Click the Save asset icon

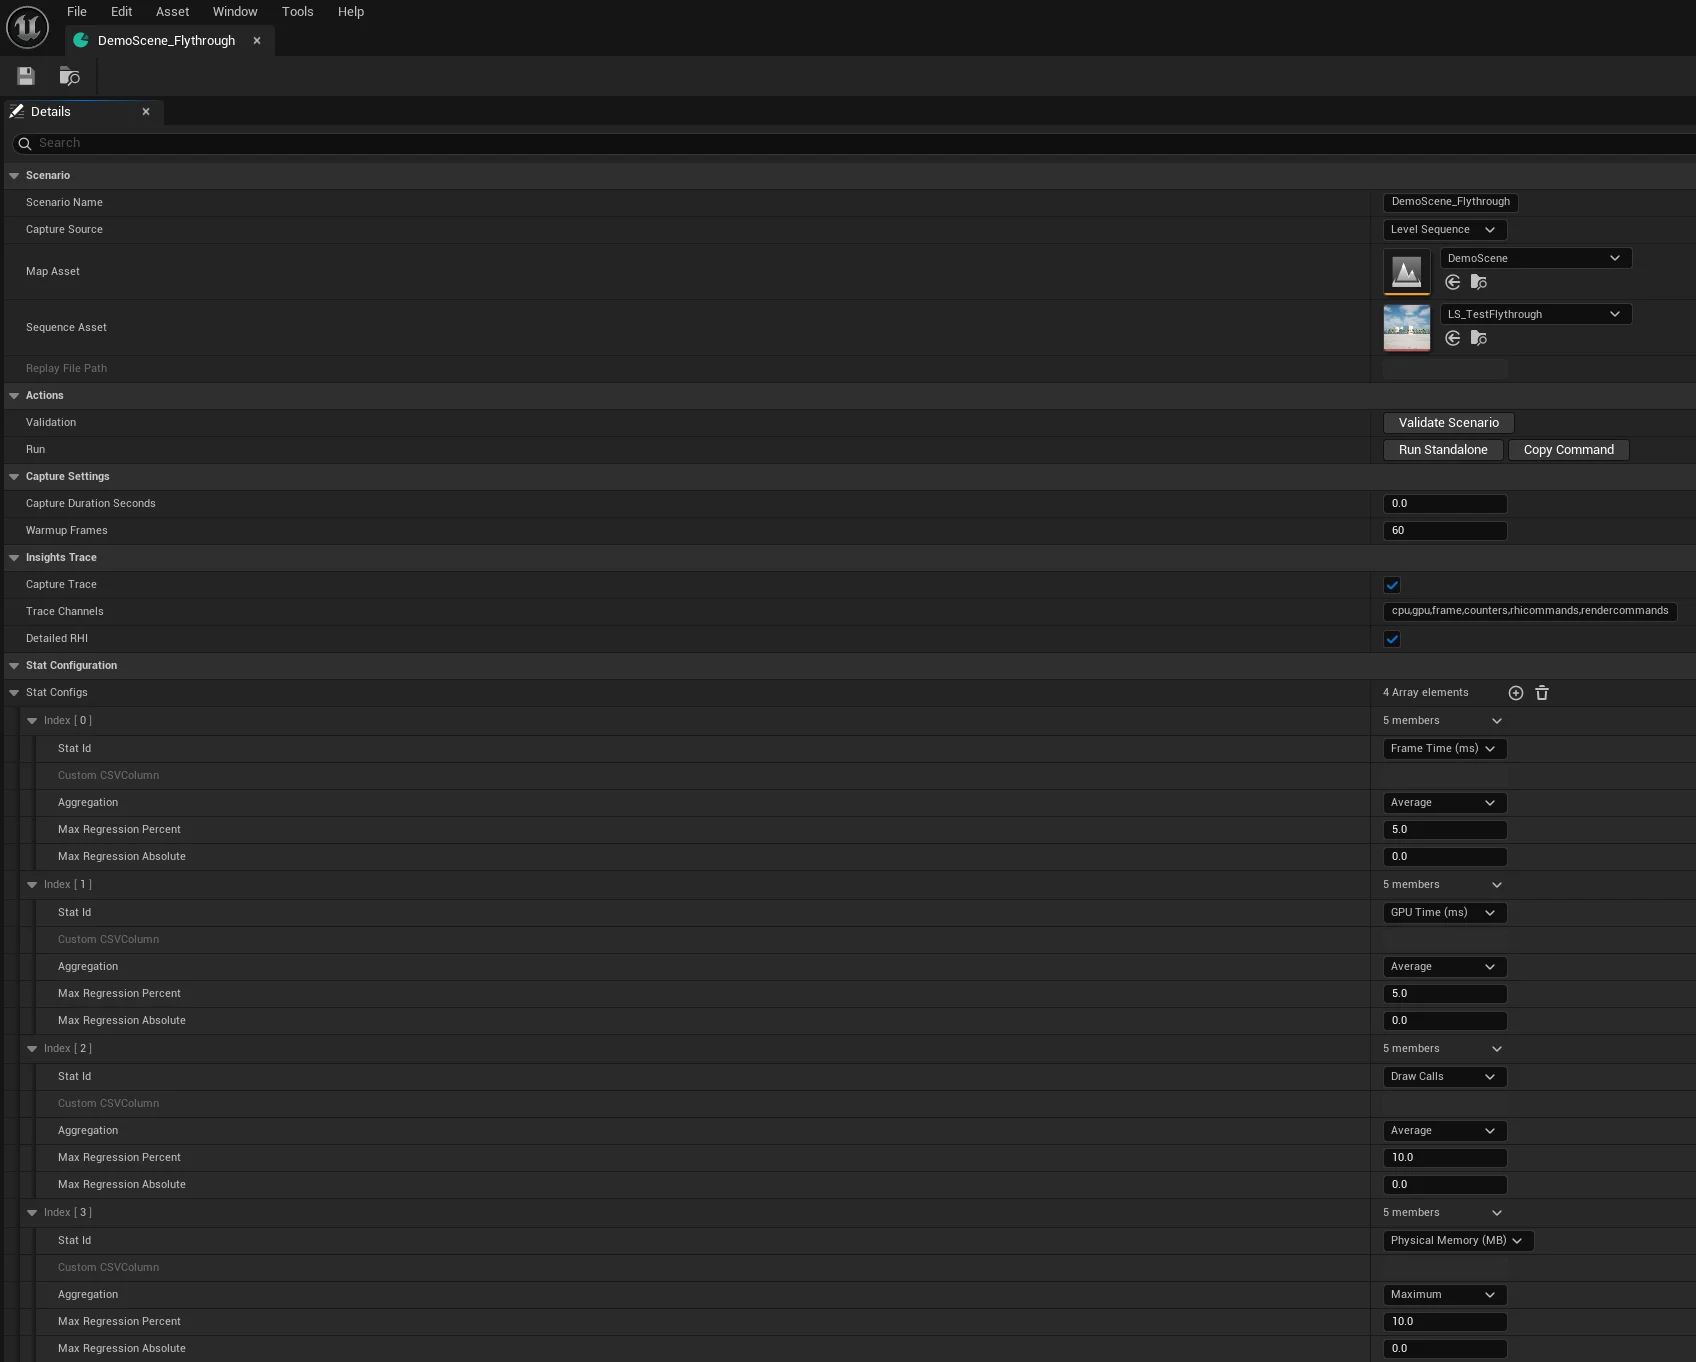point(25,76)
